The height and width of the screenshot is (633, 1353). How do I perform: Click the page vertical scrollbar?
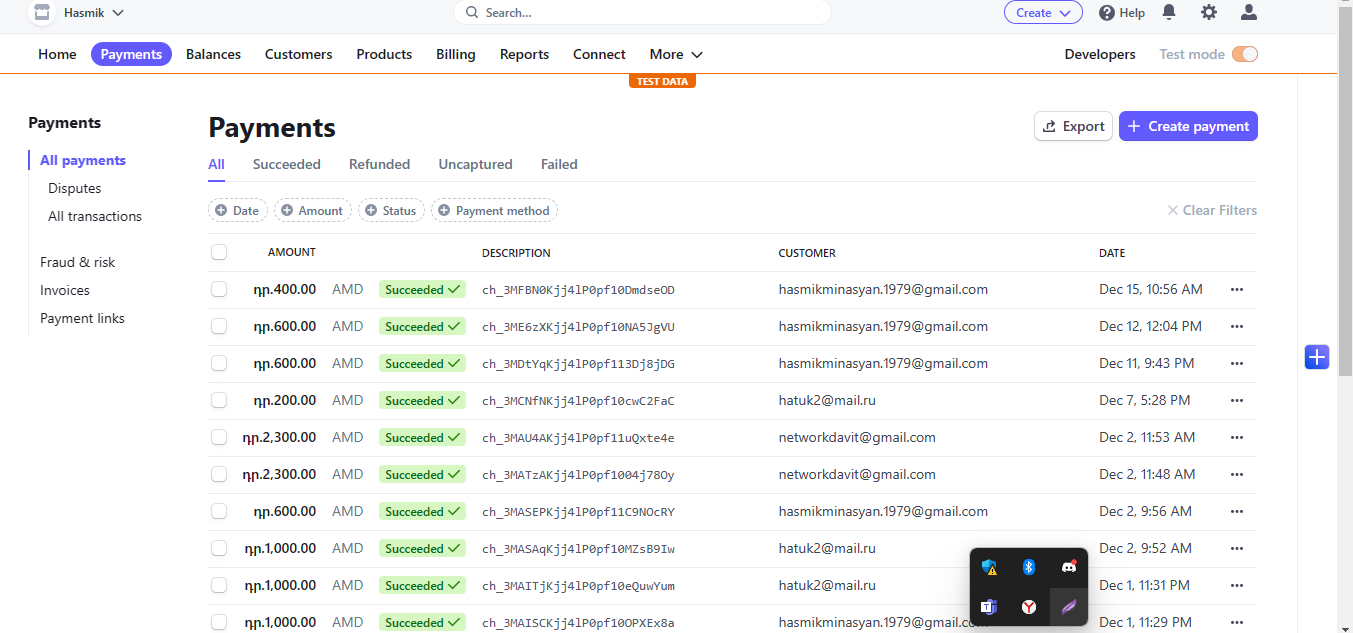[1345, 190]
